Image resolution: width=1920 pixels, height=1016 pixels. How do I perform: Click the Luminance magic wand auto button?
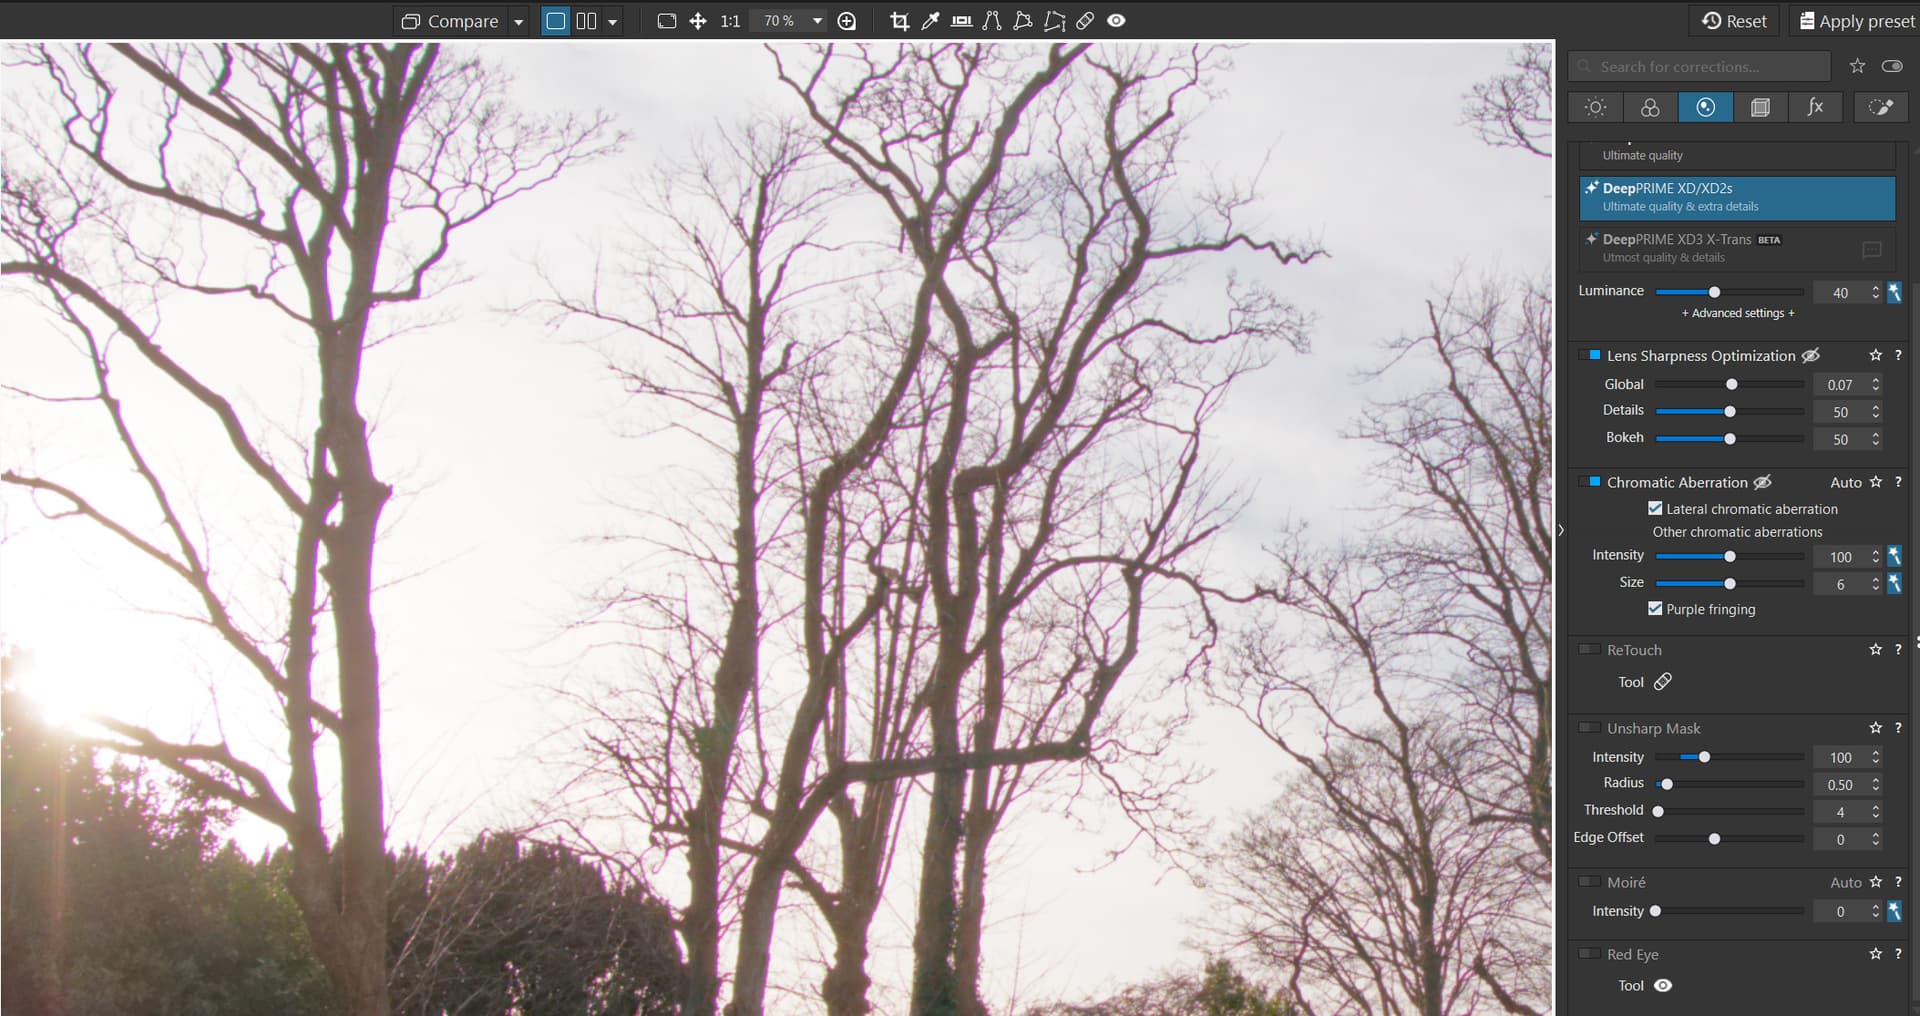point(1894,292)
